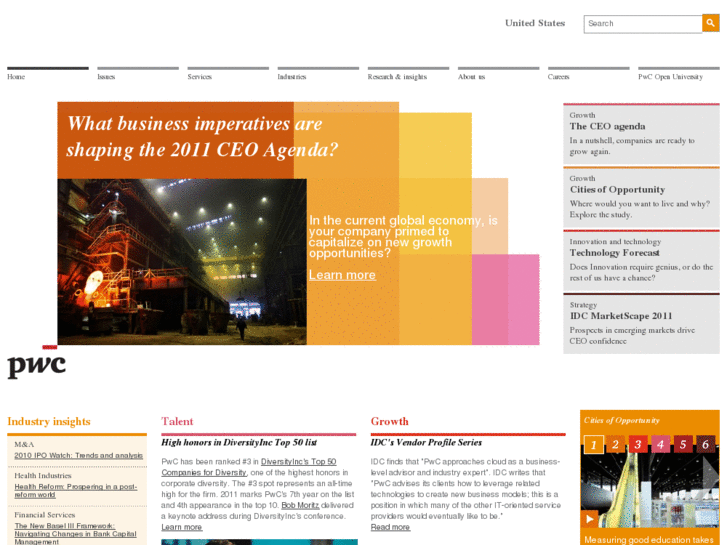Viewport: 727px width, 545px height.
Task: Click the orange search magnifier button
Action: [710, 23]
